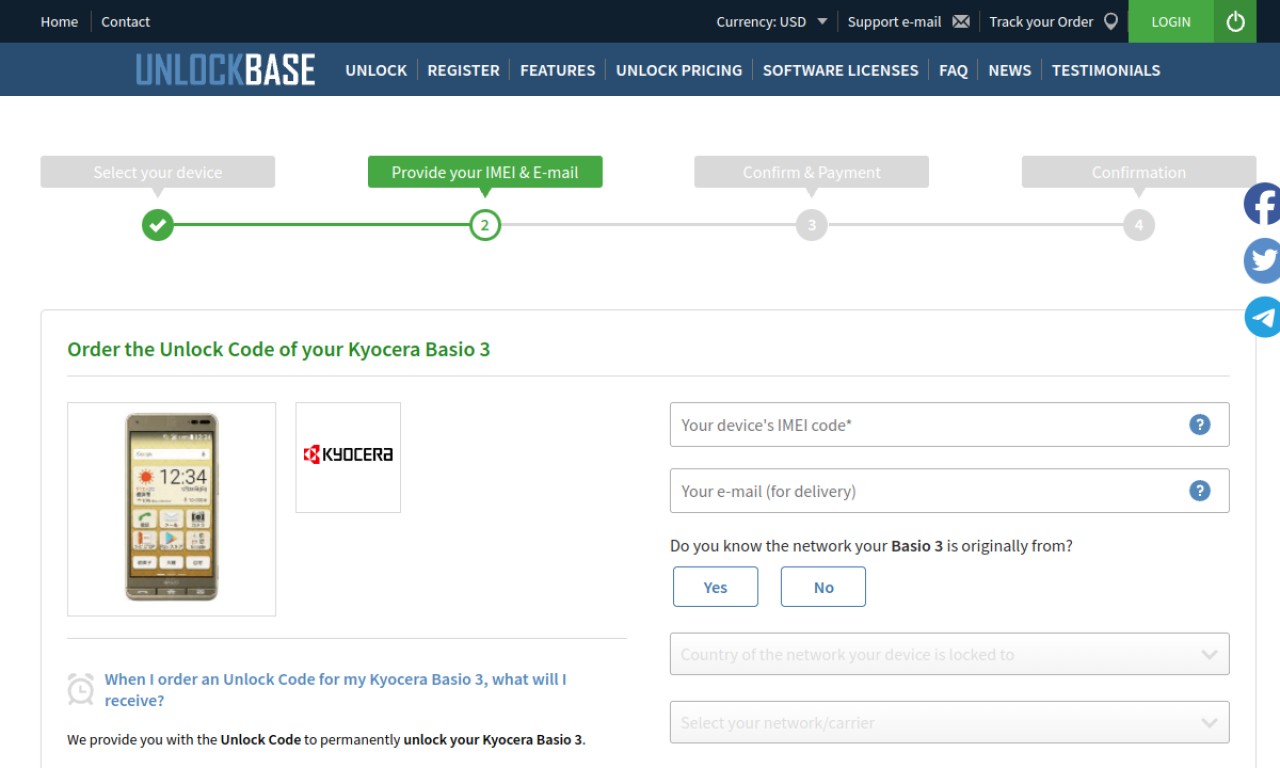This screenshot has width=1280, height=768.
Task: Answer Yes to knowing the network
Action: 715,587
